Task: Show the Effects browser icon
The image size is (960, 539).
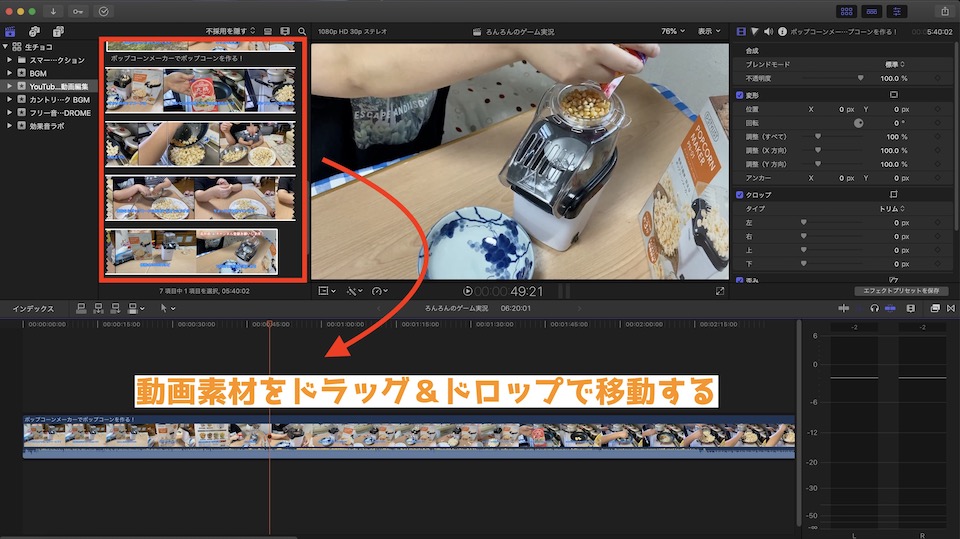Action: tap(935, 309)
